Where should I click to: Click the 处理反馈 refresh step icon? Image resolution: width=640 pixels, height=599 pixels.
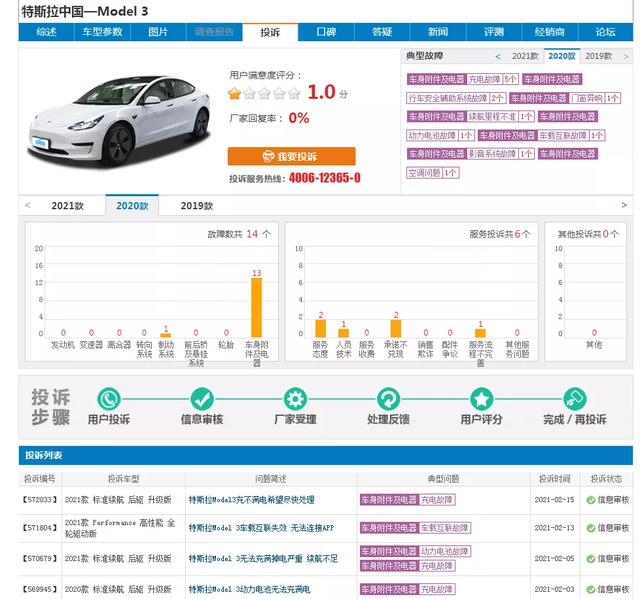[x=388, y=399]
